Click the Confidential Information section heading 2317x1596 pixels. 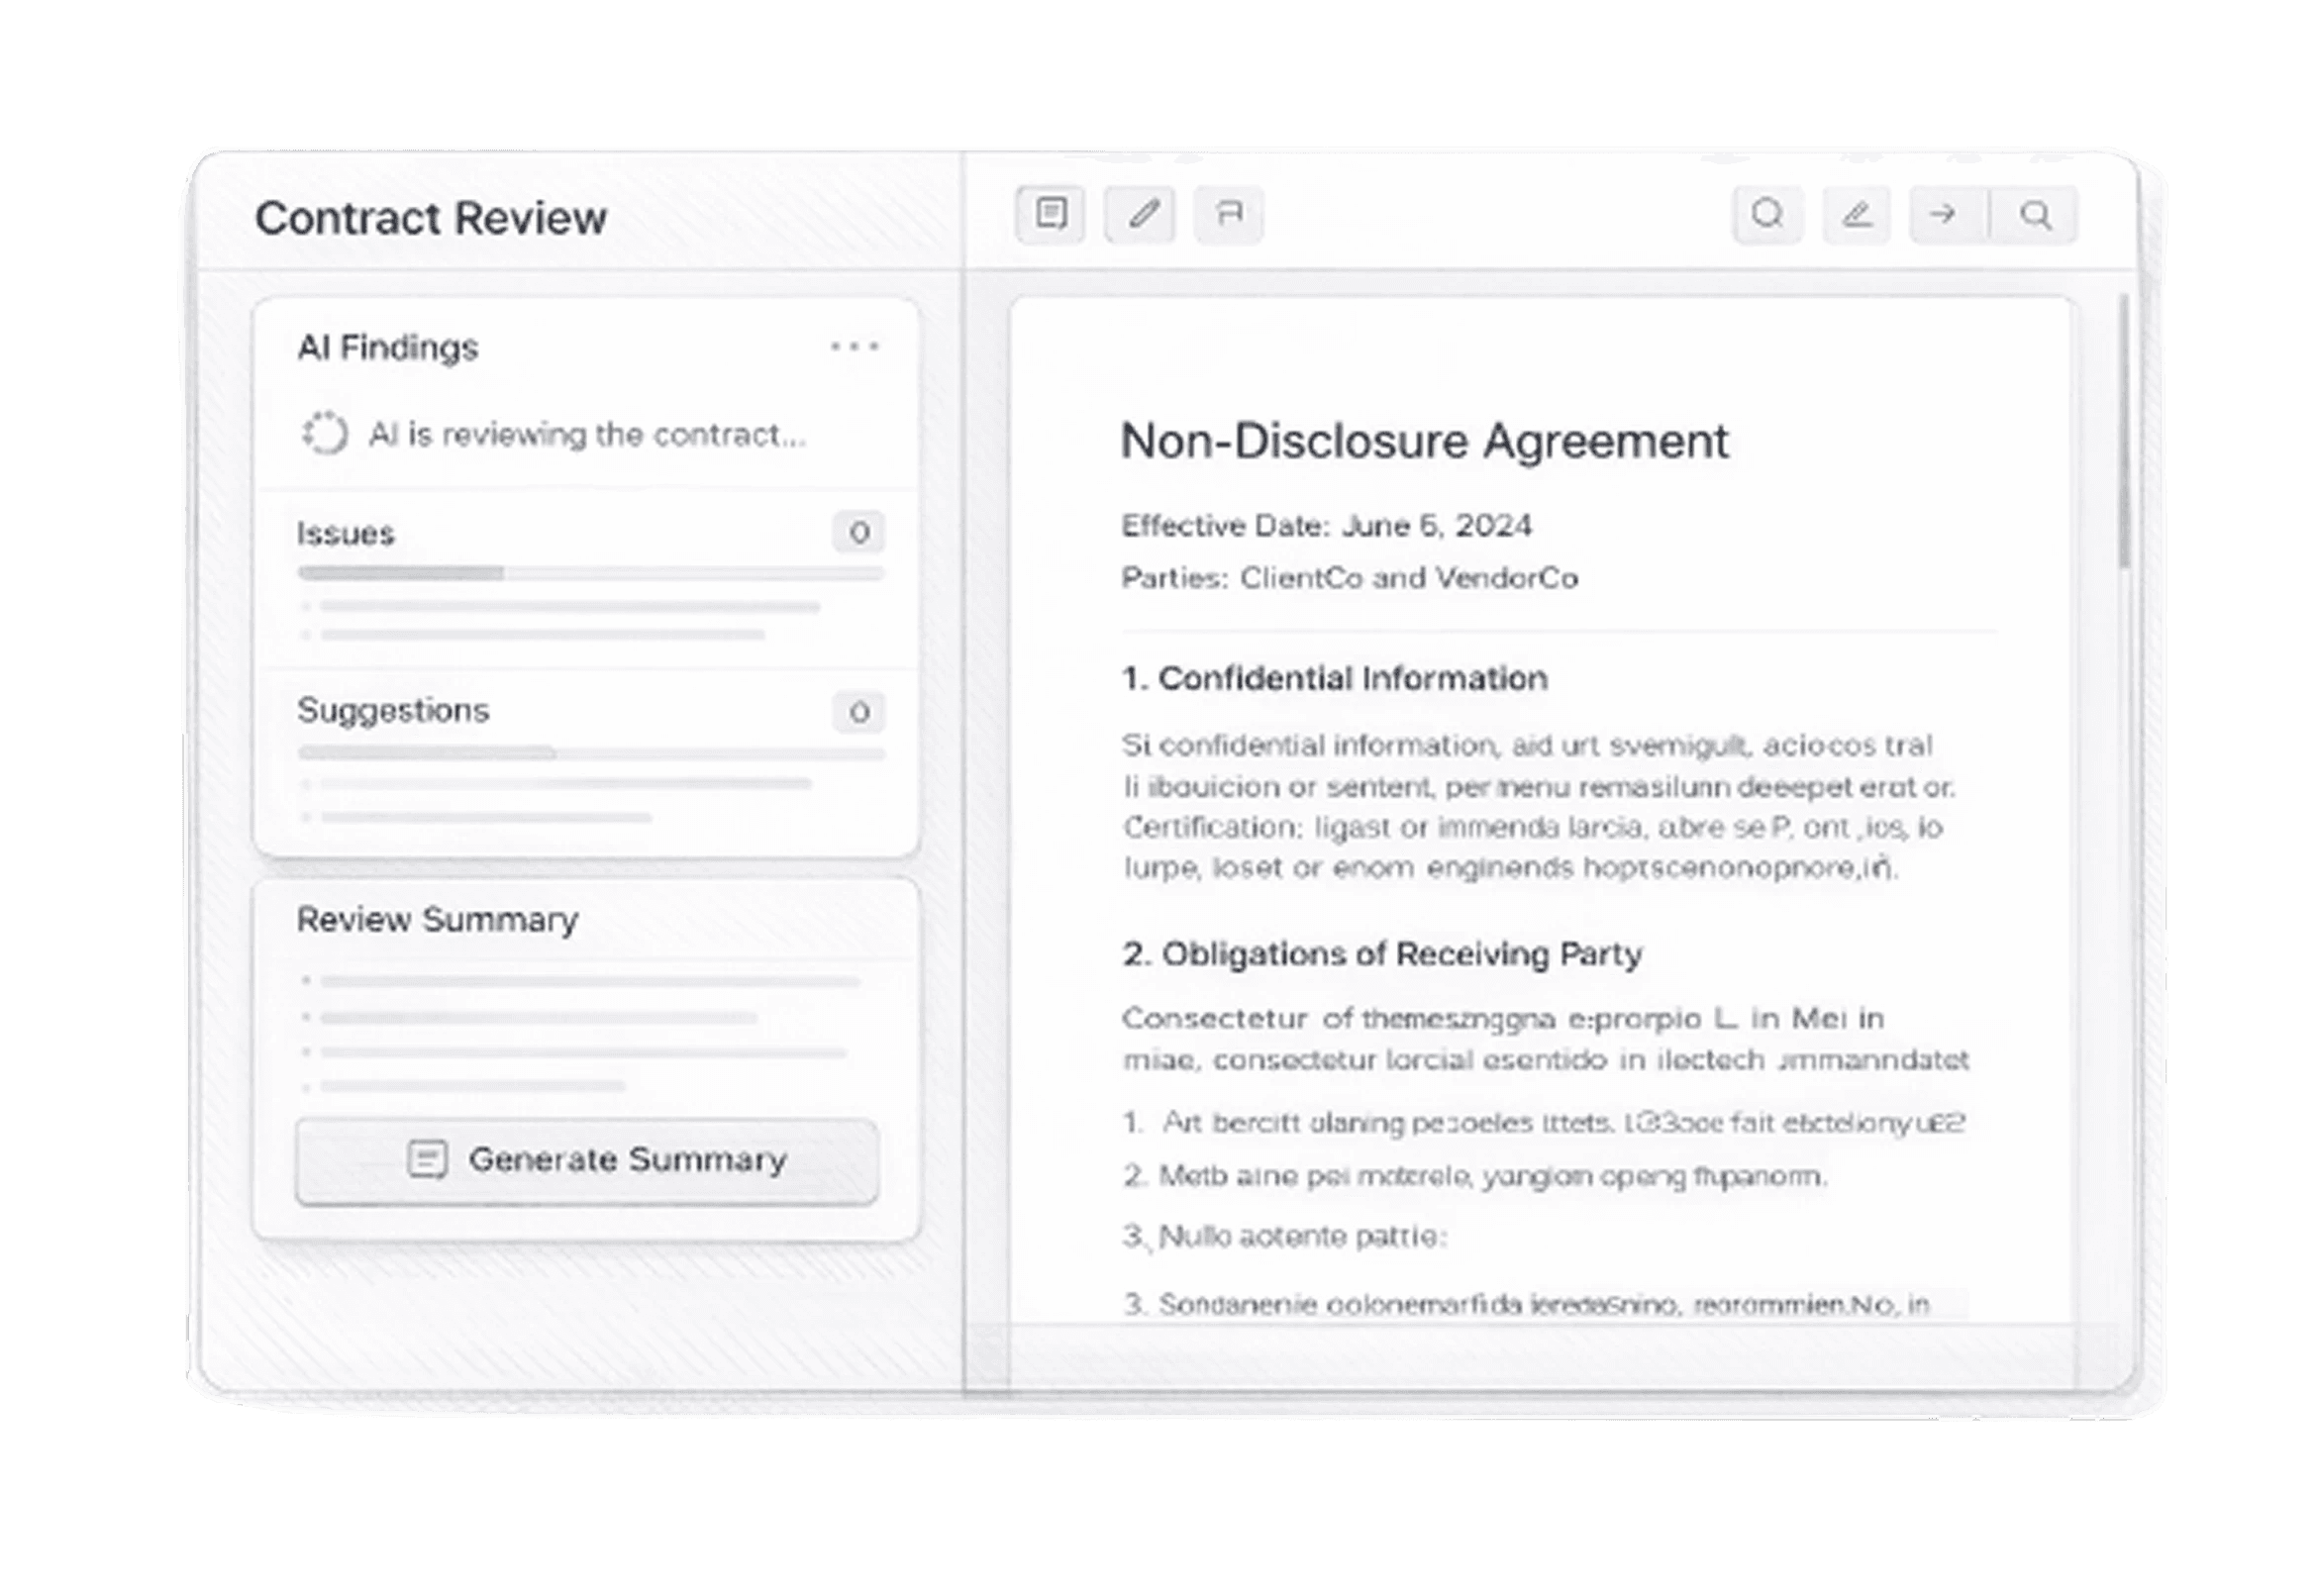click(x=1334, y=678)
